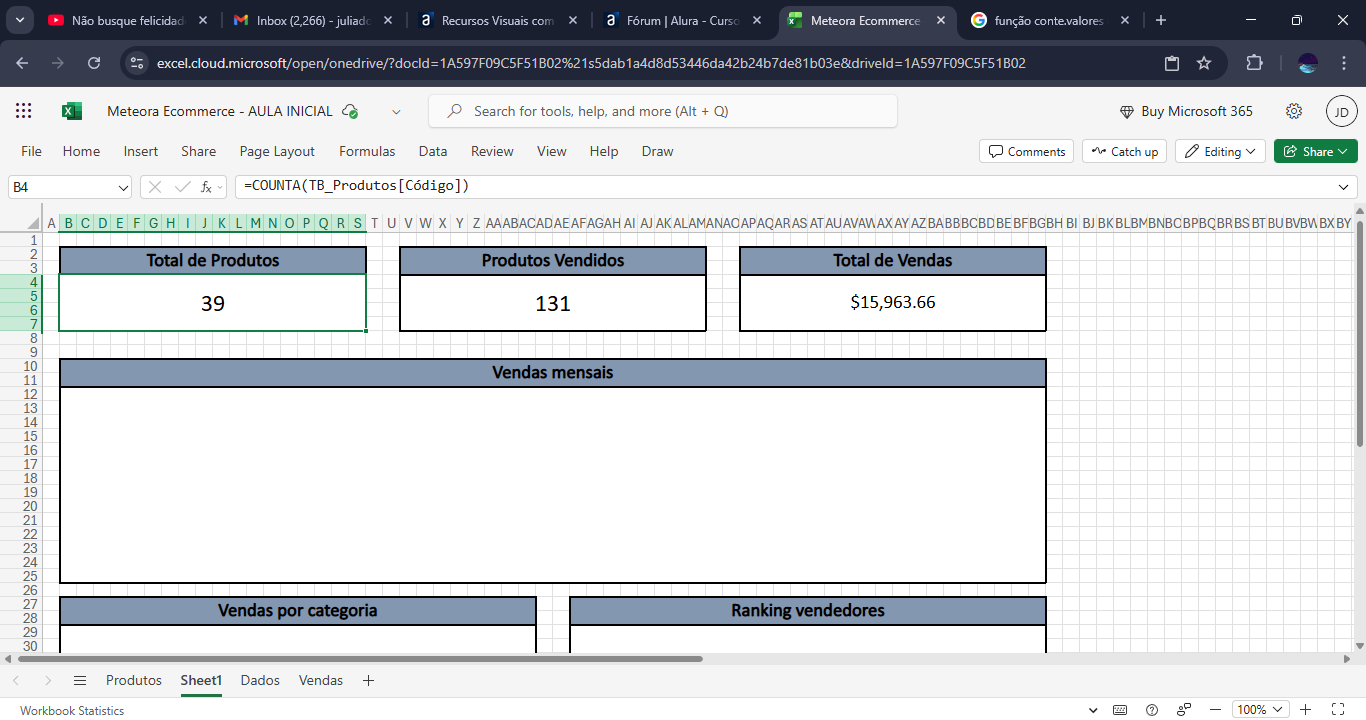Check the cloud save status icon
Viewport: 1366px width, 720px height.
click(350, 111)
